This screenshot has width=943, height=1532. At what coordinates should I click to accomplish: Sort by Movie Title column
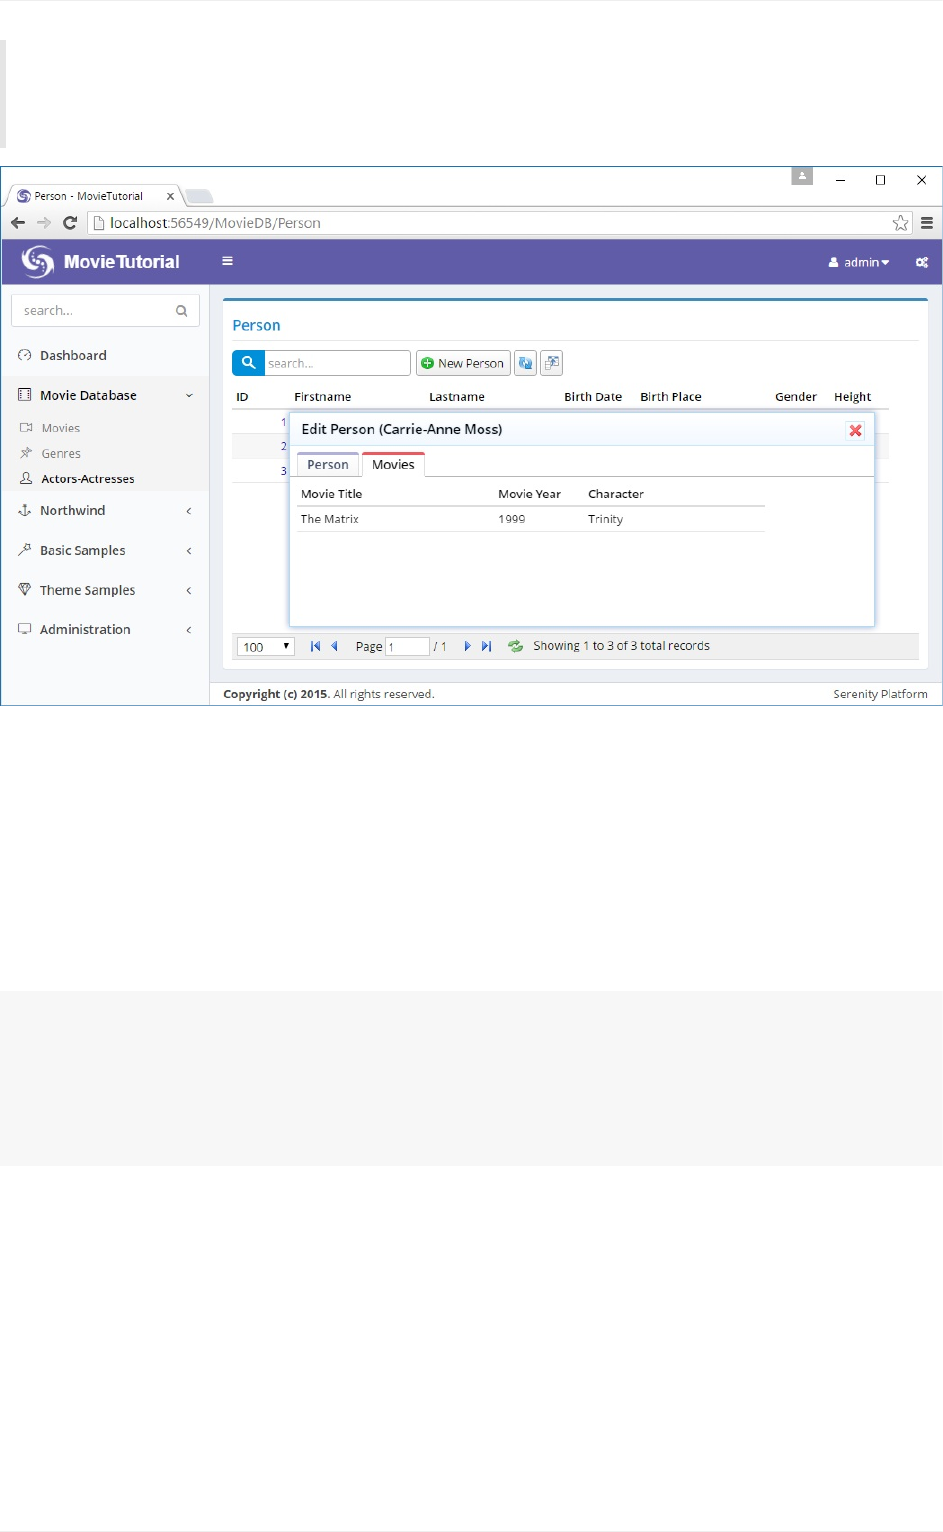pos(332,494)
